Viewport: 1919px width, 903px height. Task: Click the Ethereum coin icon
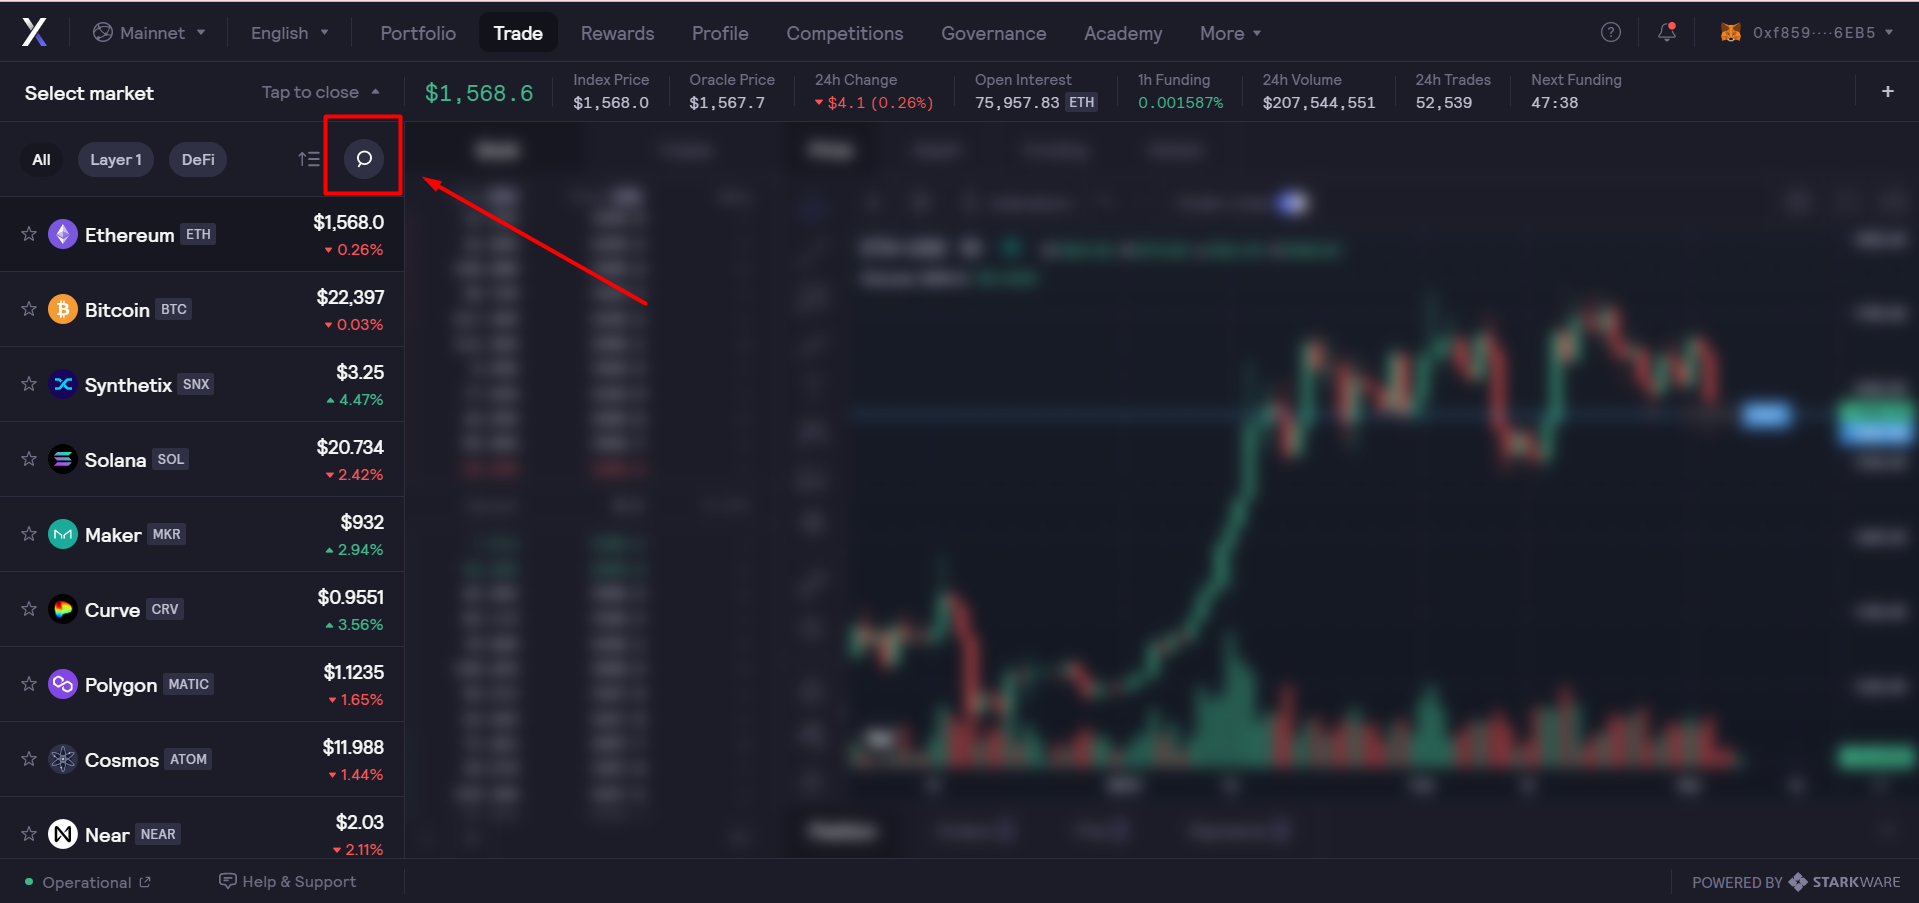click(63, 234)
